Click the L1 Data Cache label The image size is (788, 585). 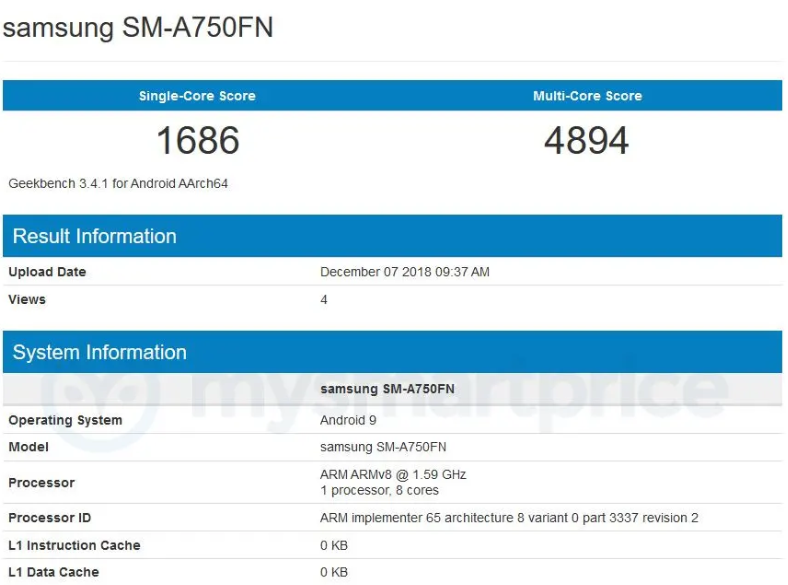coord(54,572)
